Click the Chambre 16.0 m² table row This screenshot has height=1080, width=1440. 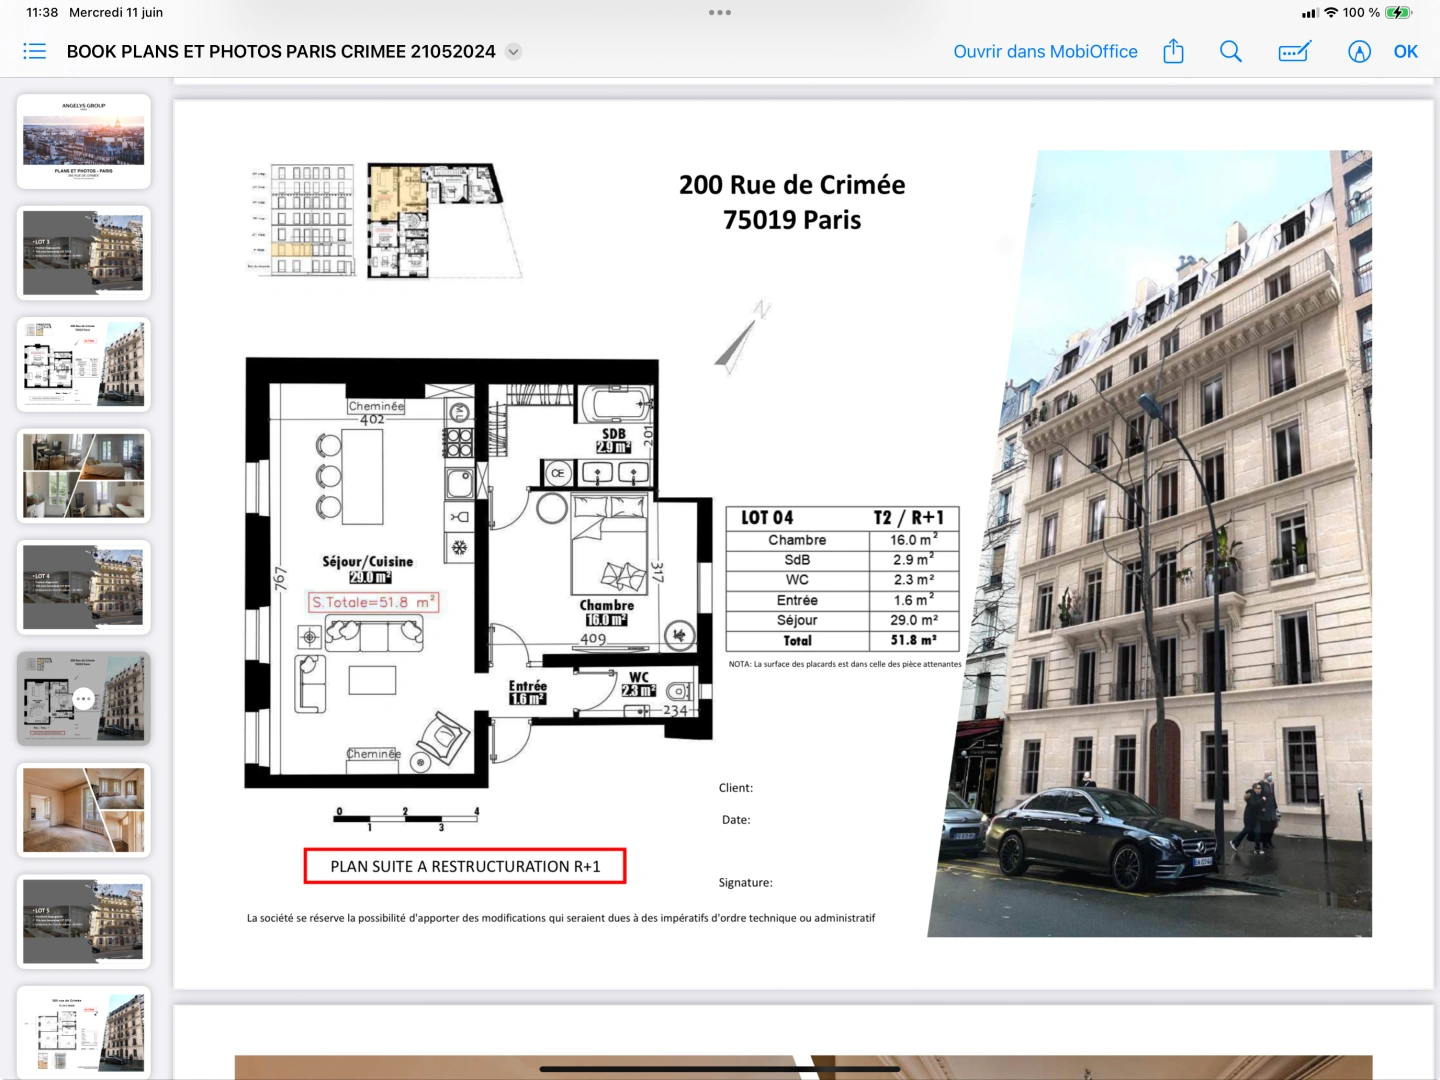pos(842,540)
